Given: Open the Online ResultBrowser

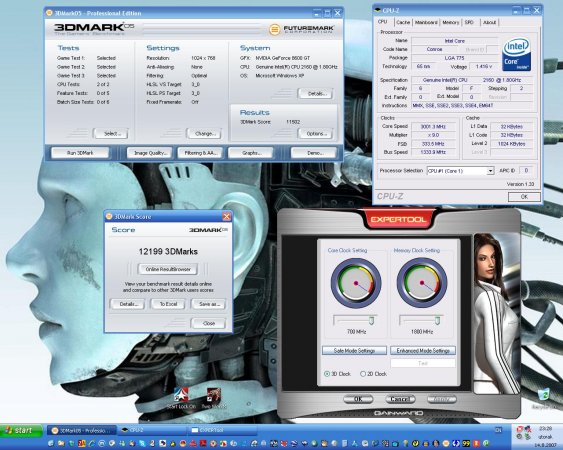Looking at the screenshot, I should pos(168,269).
